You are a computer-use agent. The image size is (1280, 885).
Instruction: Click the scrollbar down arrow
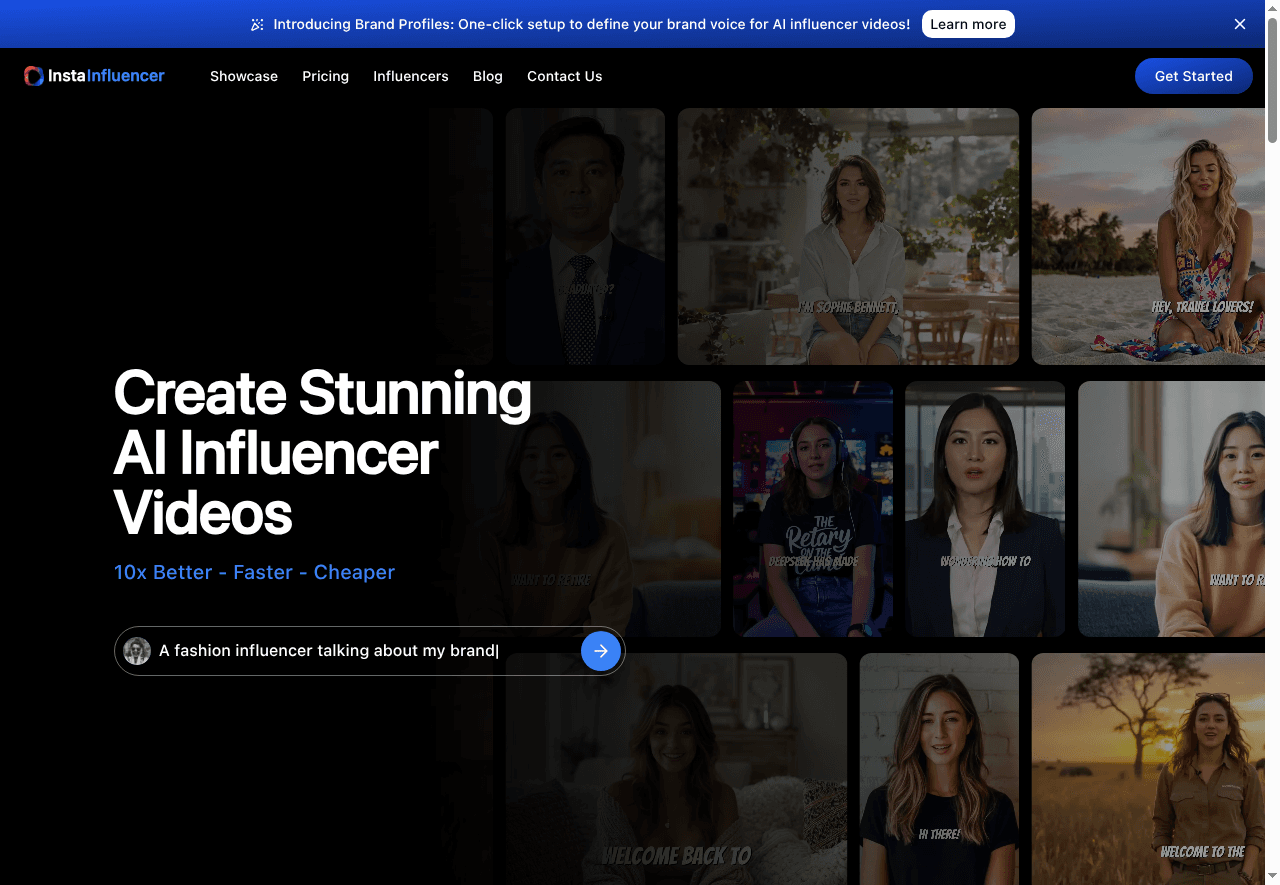(1271, 877)
